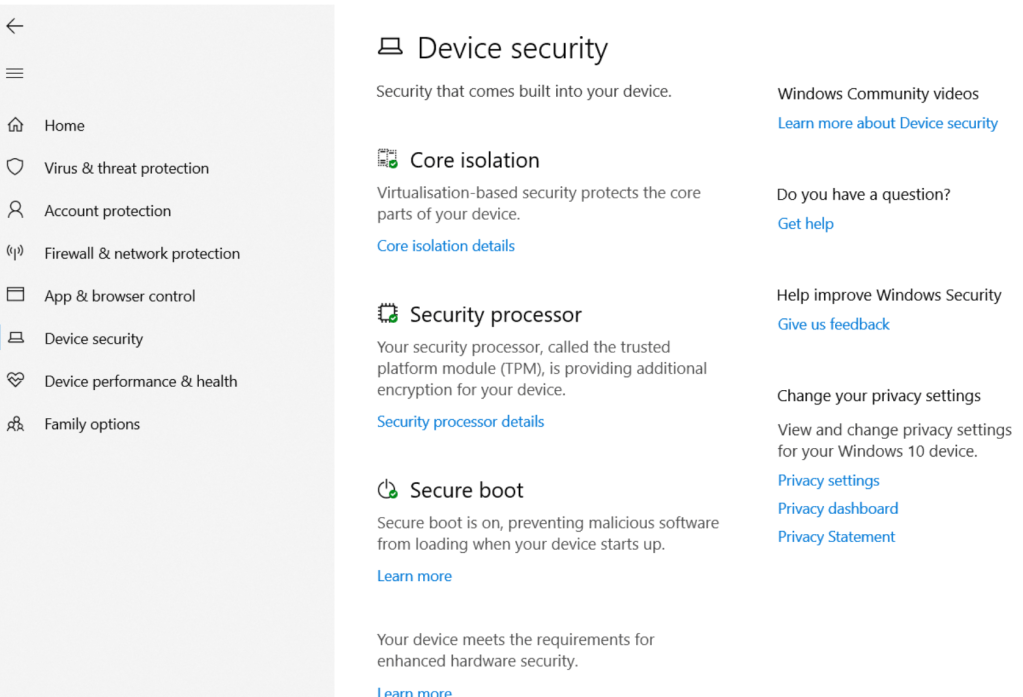The height and width of the screenshot is (697, 1023).
Task: Click the Family options people icon
Action: (15, 424)
